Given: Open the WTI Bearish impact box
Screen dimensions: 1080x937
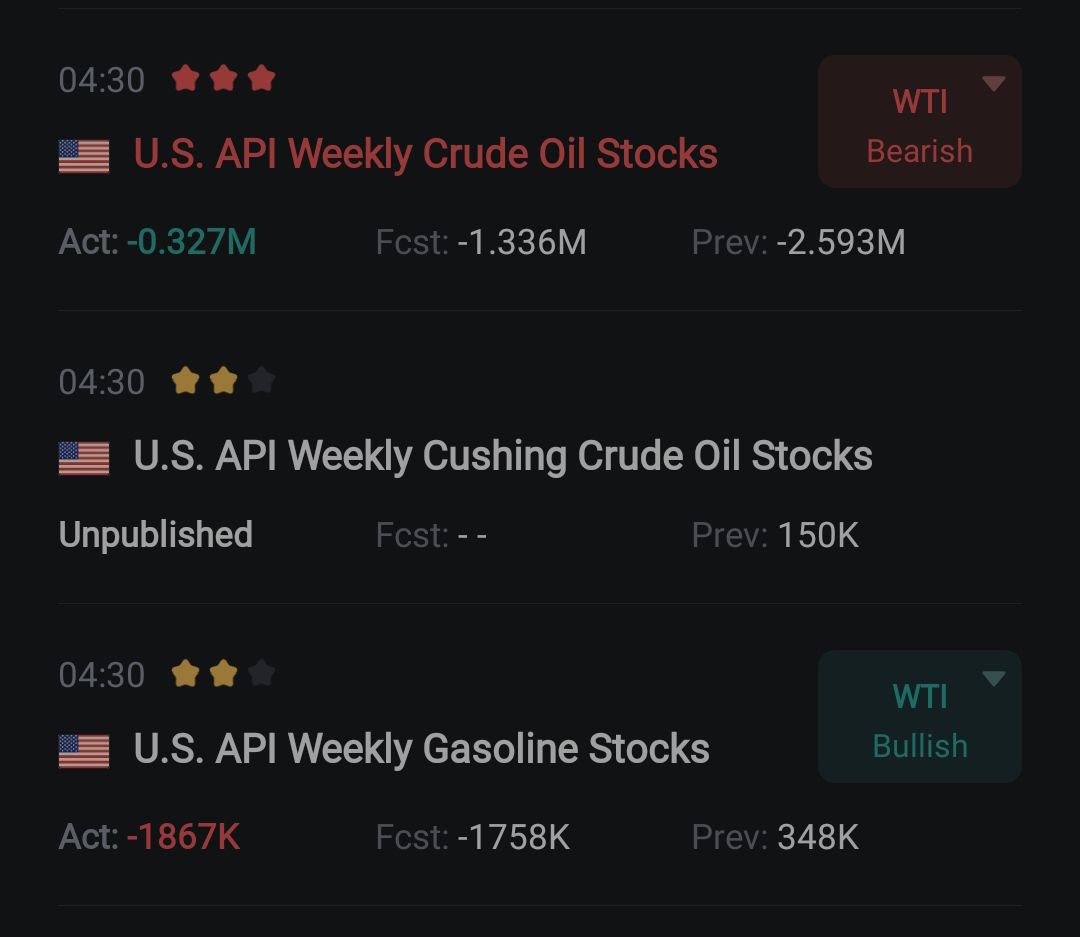Looking at the screenshot, I should (x=920, y=122).
